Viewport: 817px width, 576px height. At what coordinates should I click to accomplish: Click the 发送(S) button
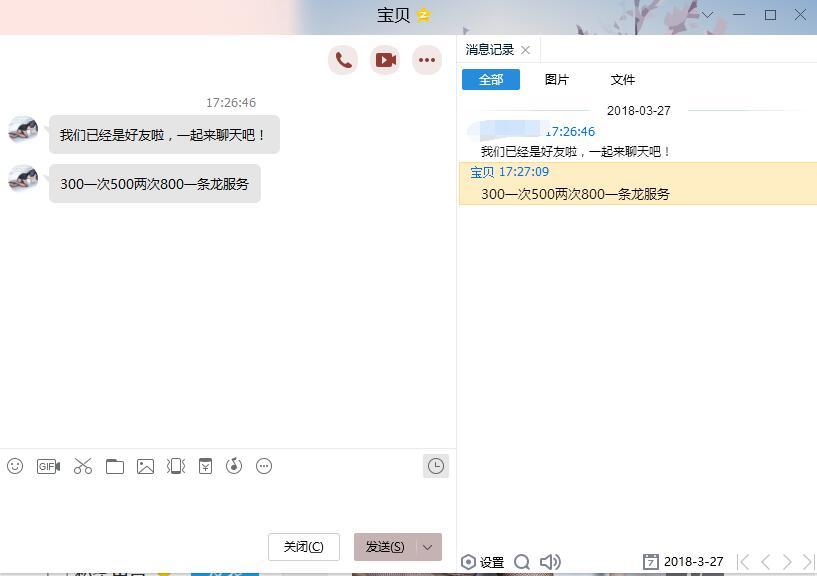[x=385, y=547]
